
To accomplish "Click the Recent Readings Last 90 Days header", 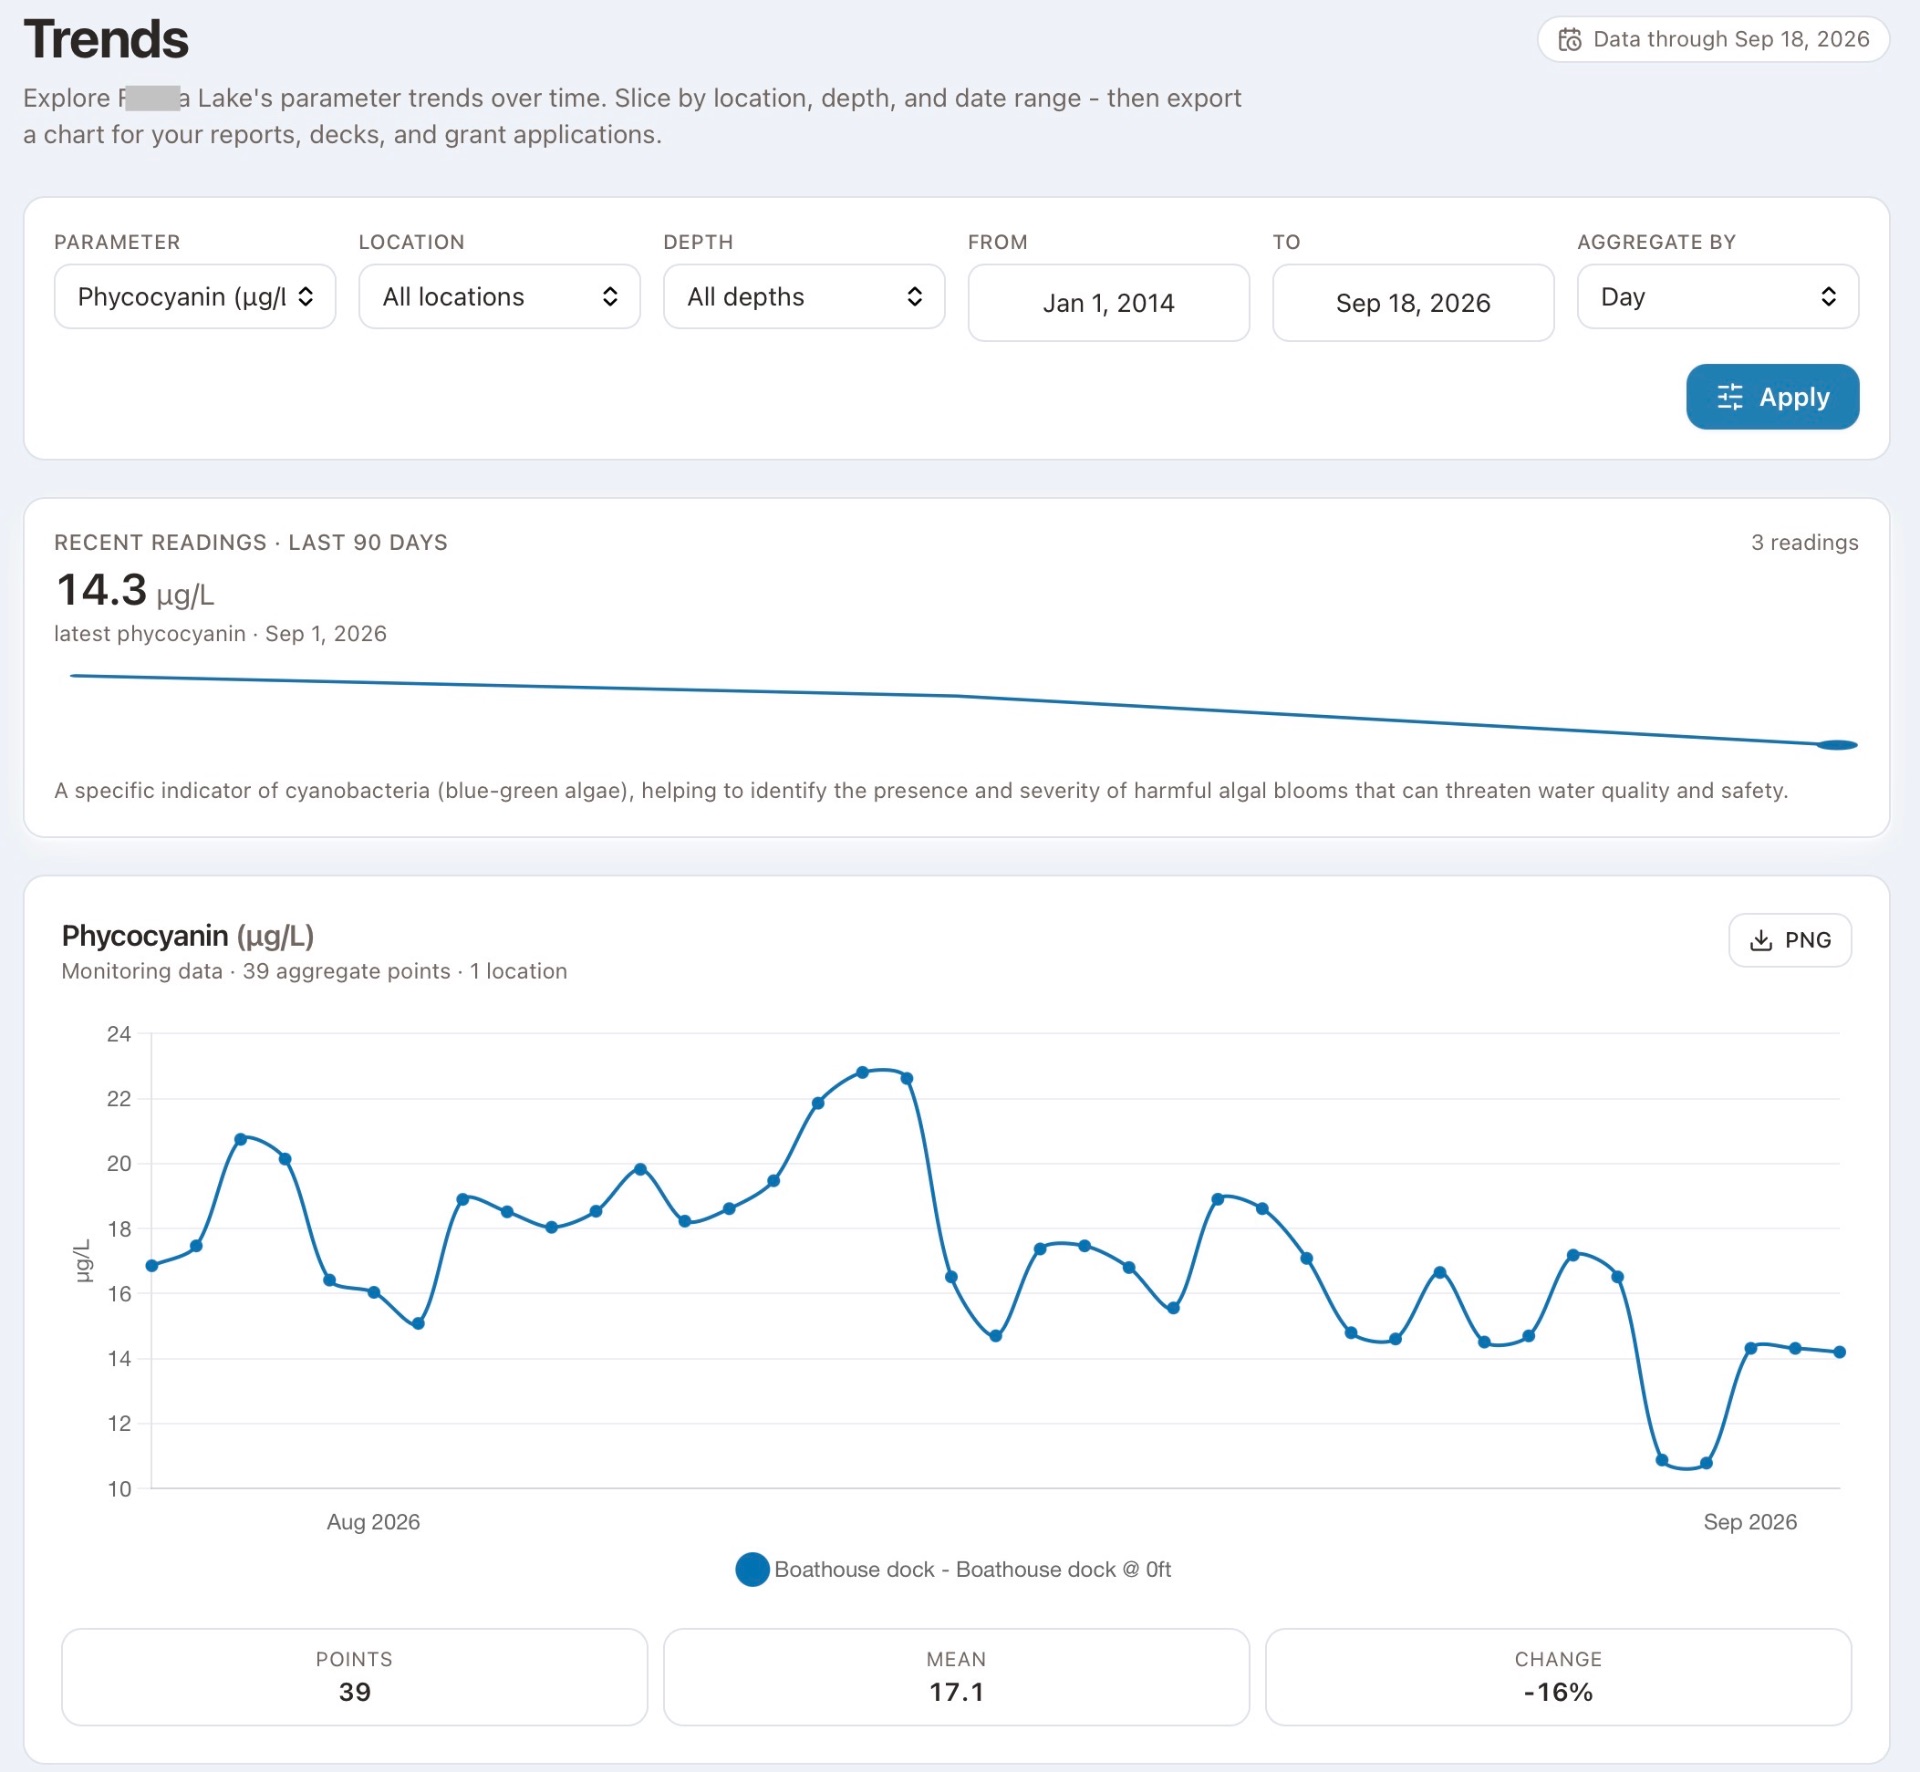I will [x=251, y=543].
